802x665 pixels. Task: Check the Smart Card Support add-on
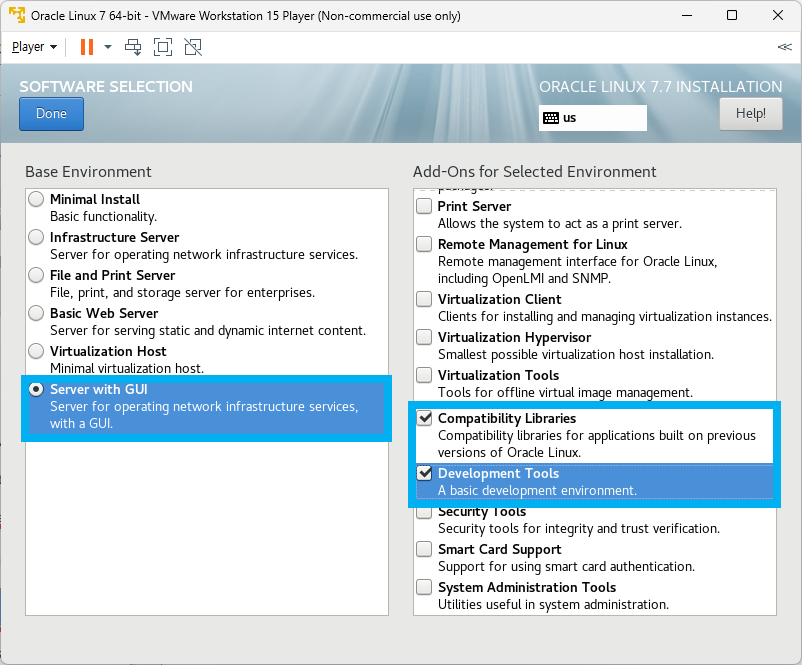[x=424, y=549]
